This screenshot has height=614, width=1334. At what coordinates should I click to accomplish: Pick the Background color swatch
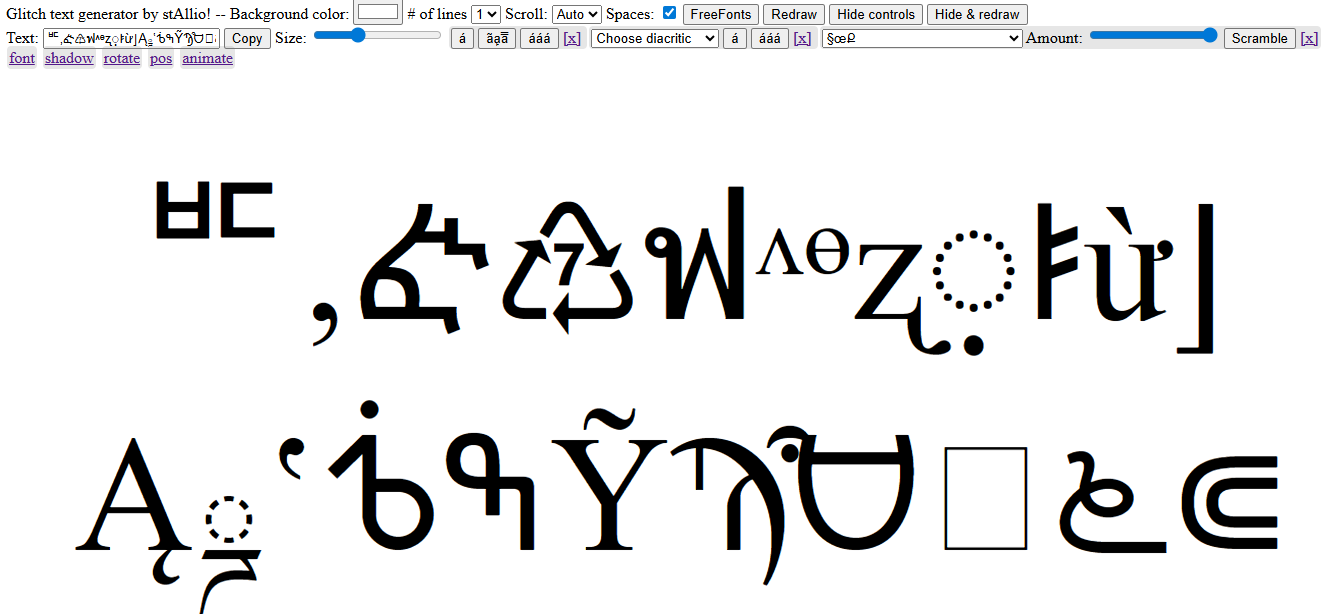378,13
